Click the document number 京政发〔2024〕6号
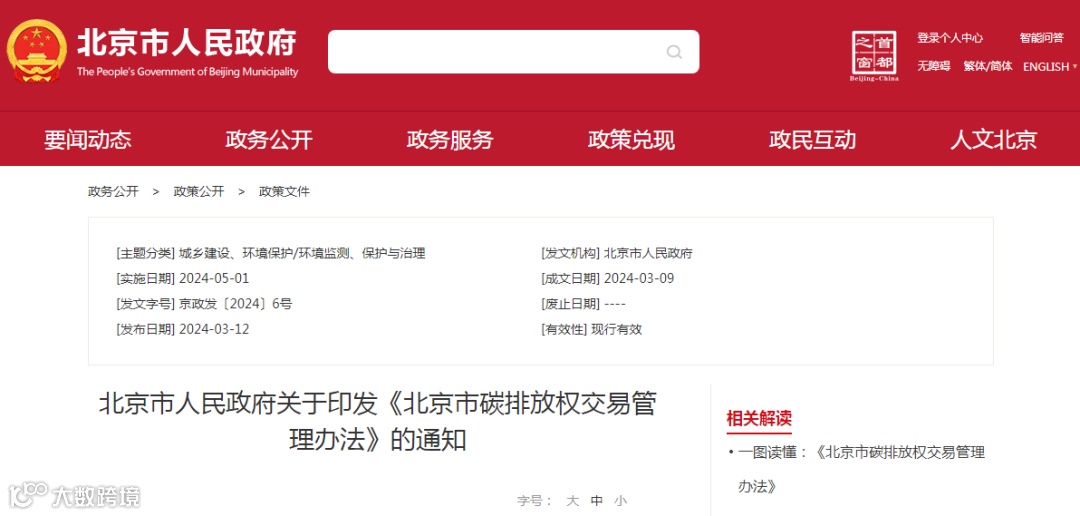This screenshot has height=516, width=1080. 236,304
